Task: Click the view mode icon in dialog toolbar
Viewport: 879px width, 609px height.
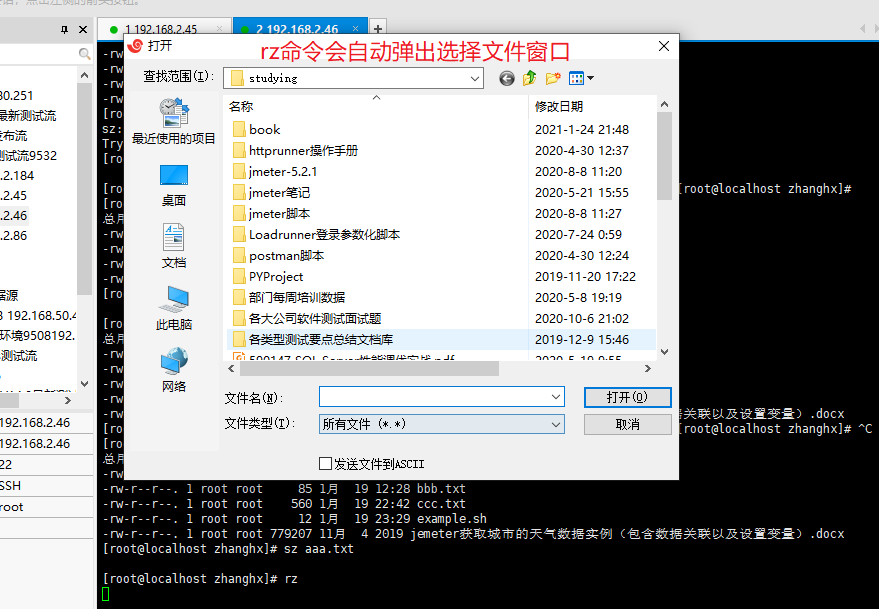Action: pos(577,78)
